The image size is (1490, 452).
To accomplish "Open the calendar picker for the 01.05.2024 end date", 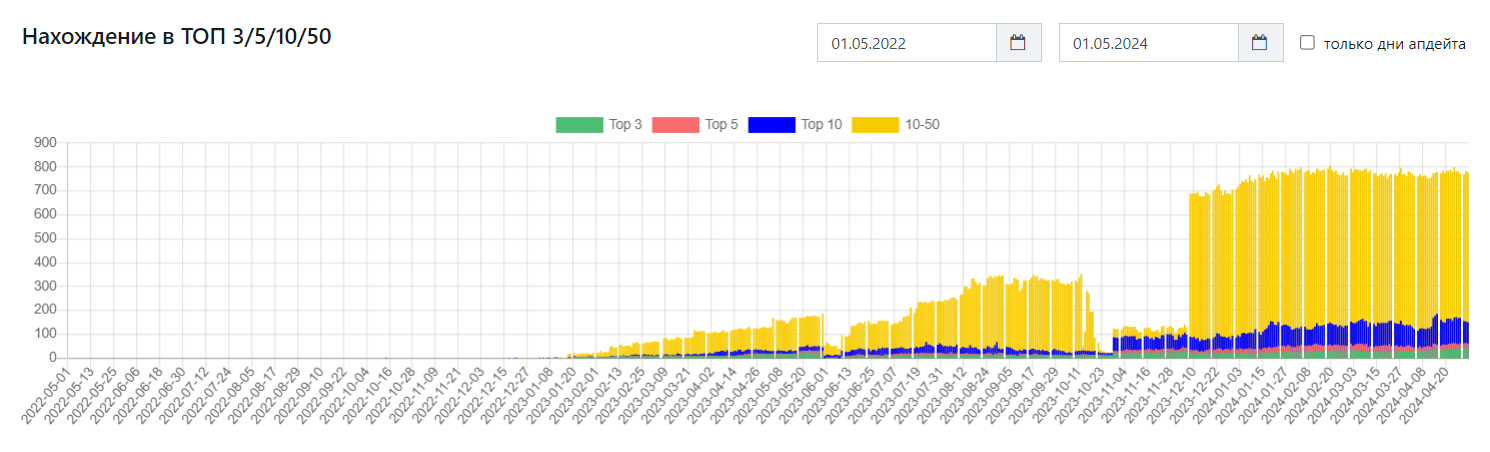I will coord(1260,43).
